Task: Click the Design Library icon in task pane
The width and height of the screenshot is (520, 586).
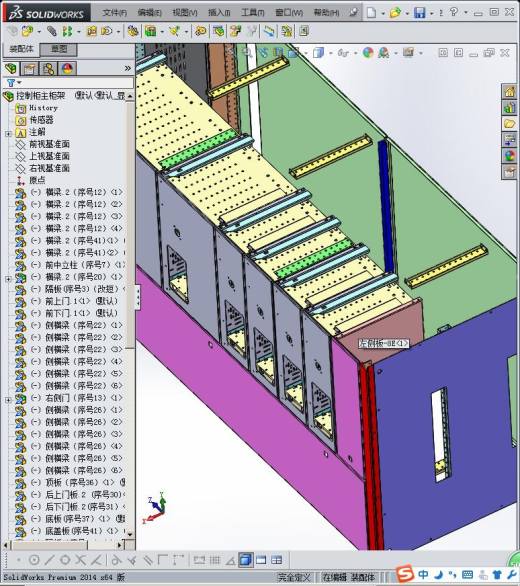Action: (510, 108)
